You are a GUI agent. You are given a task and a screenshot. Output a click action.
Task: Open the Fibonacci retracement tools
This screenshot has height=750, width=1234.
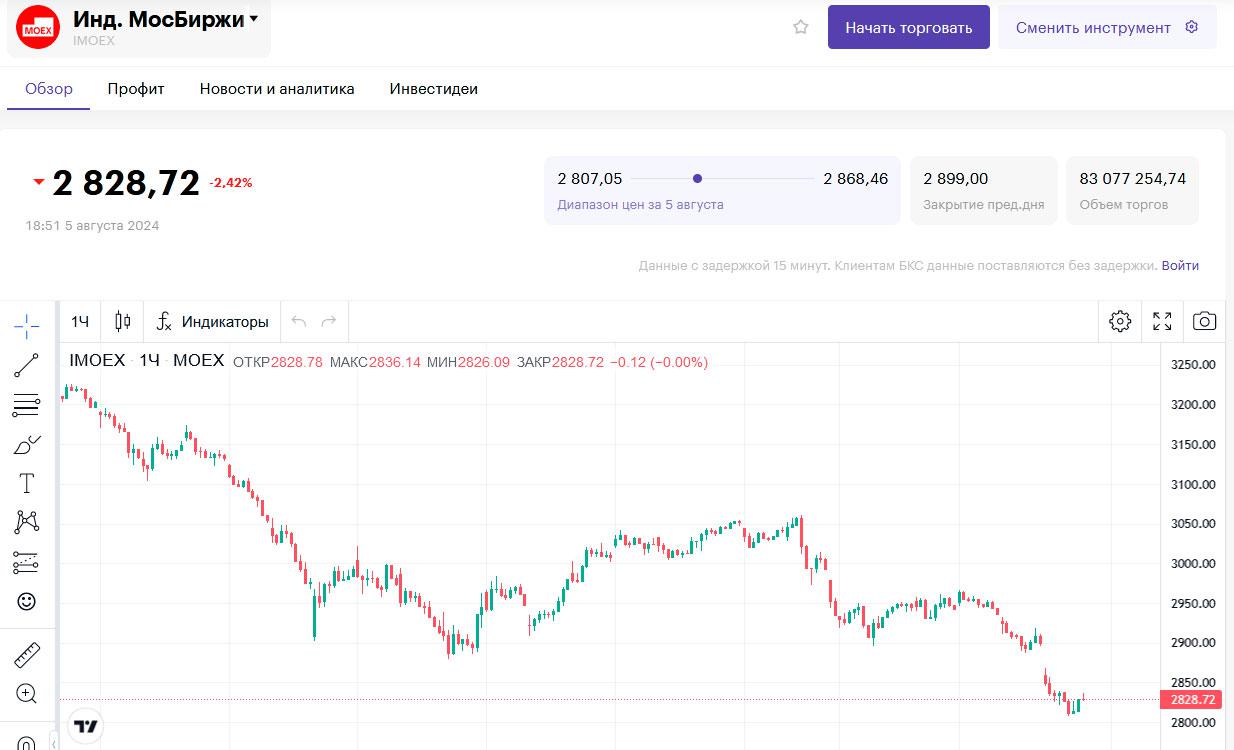[x=27, y=405]
